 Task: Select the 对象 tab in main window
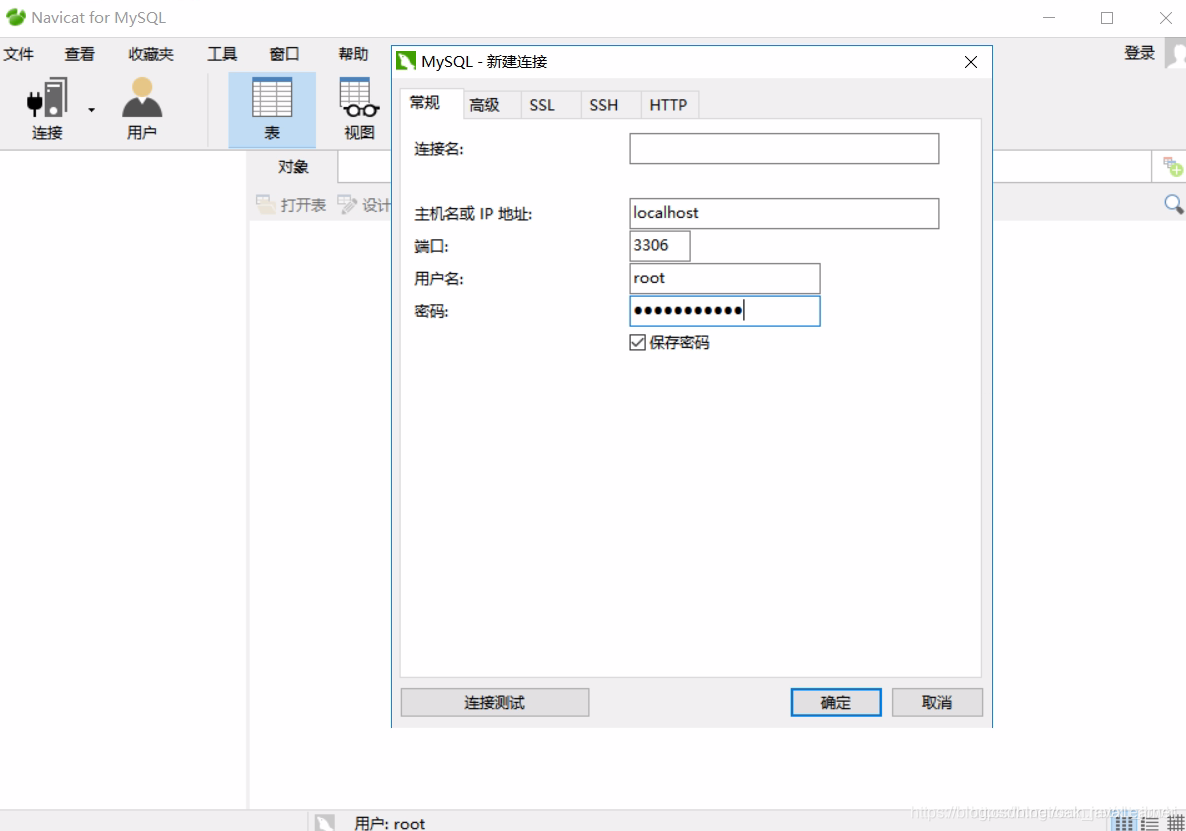point(293,167)
